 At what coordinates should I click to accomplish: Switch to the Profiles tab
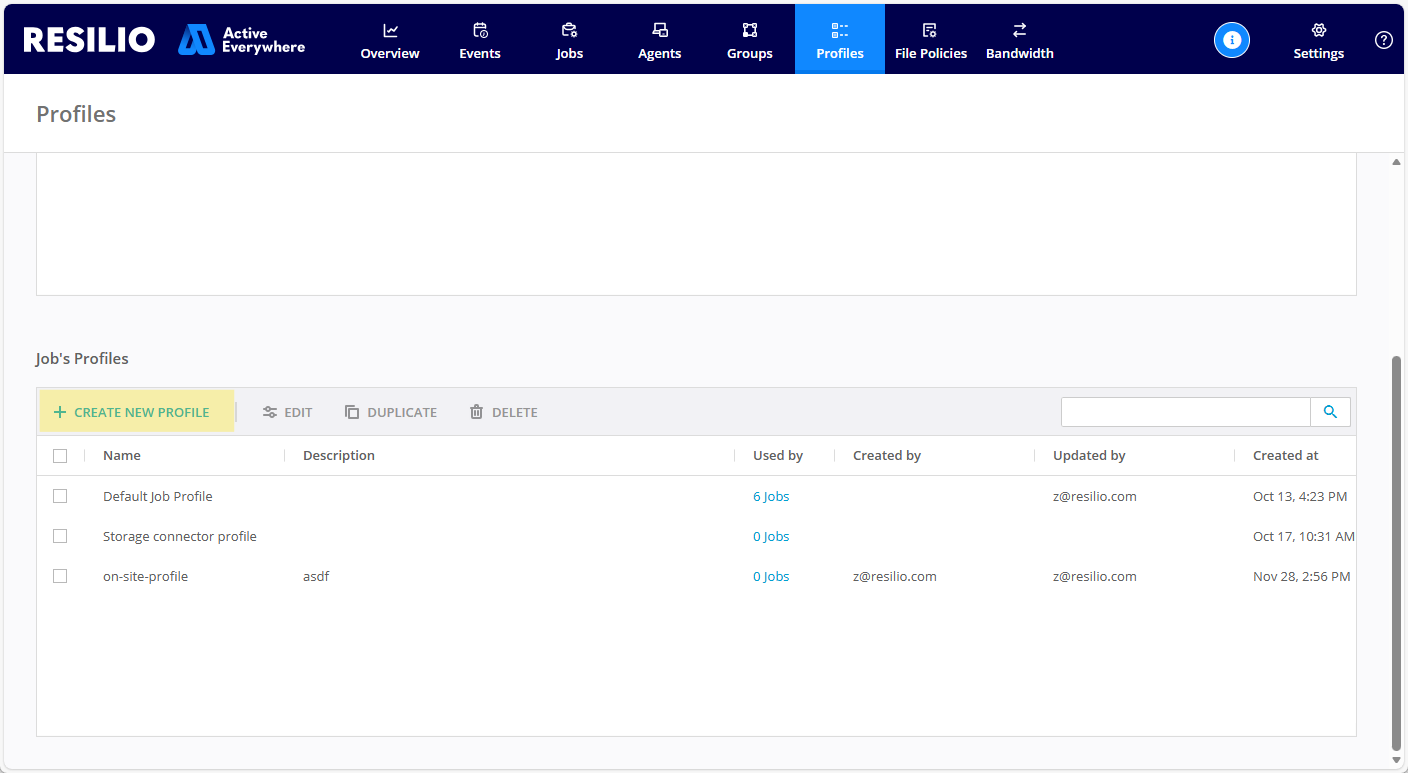pyautogui.click(x=839, y=40)
